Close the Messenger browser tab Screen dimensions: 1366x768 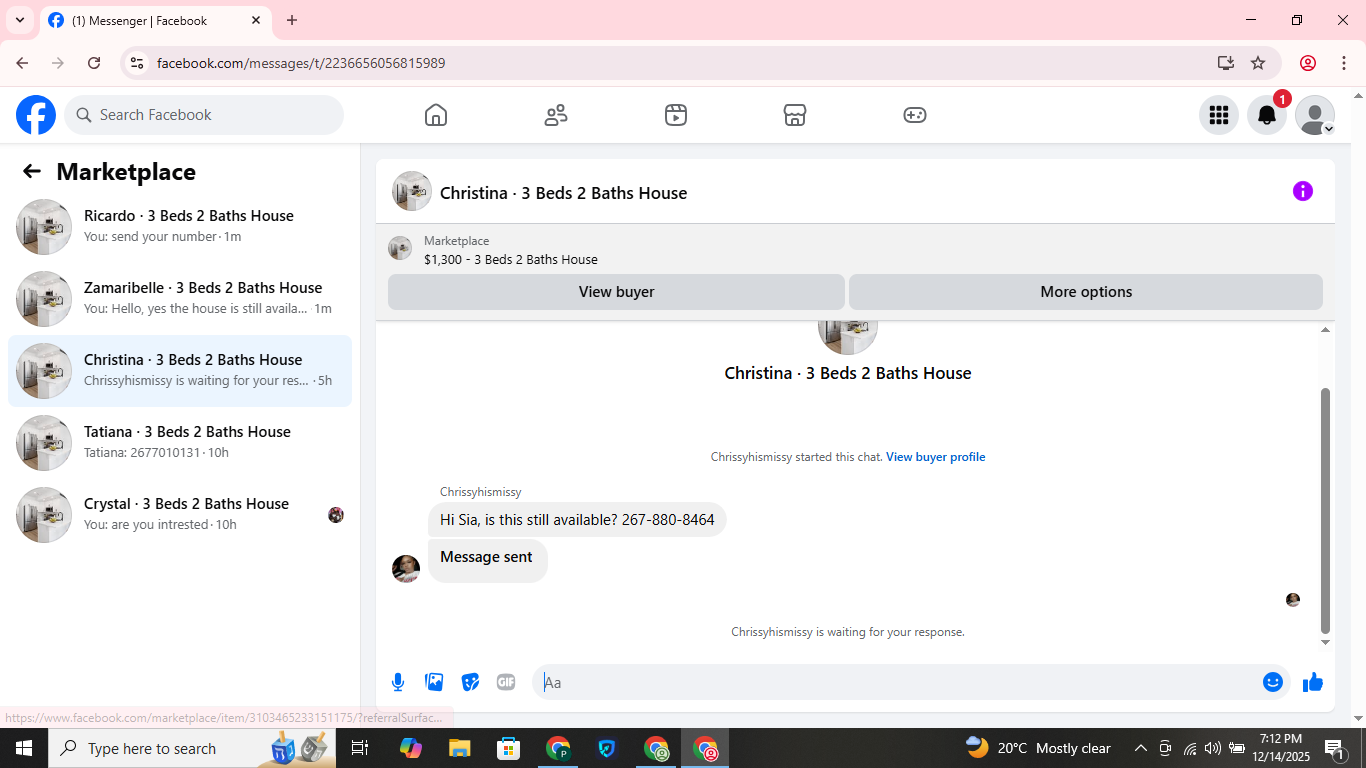256,20
